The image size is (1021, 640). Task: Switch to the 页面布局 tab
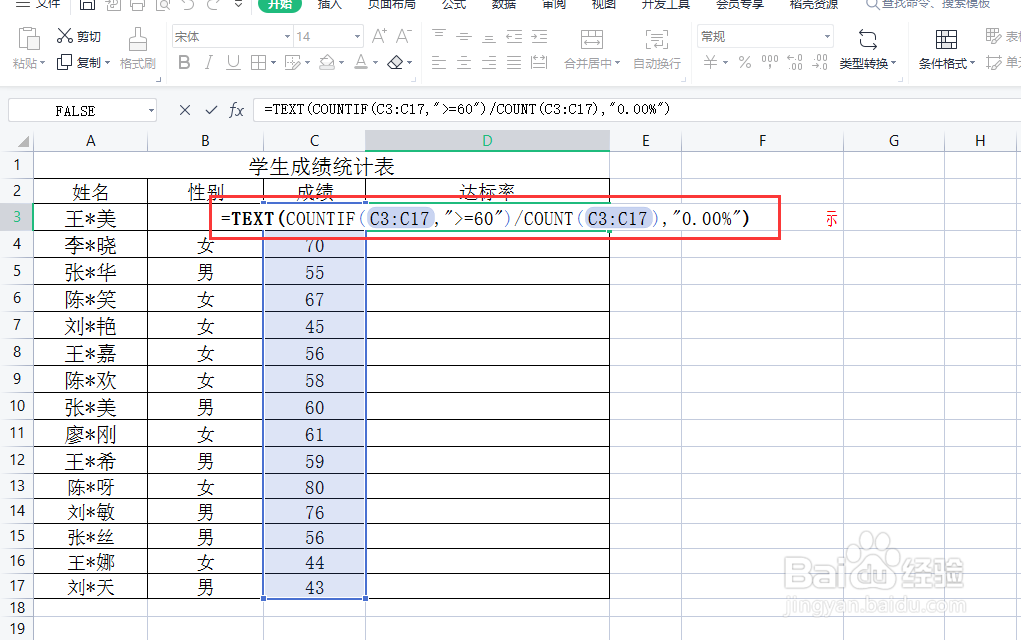click(x=391, y=4)
